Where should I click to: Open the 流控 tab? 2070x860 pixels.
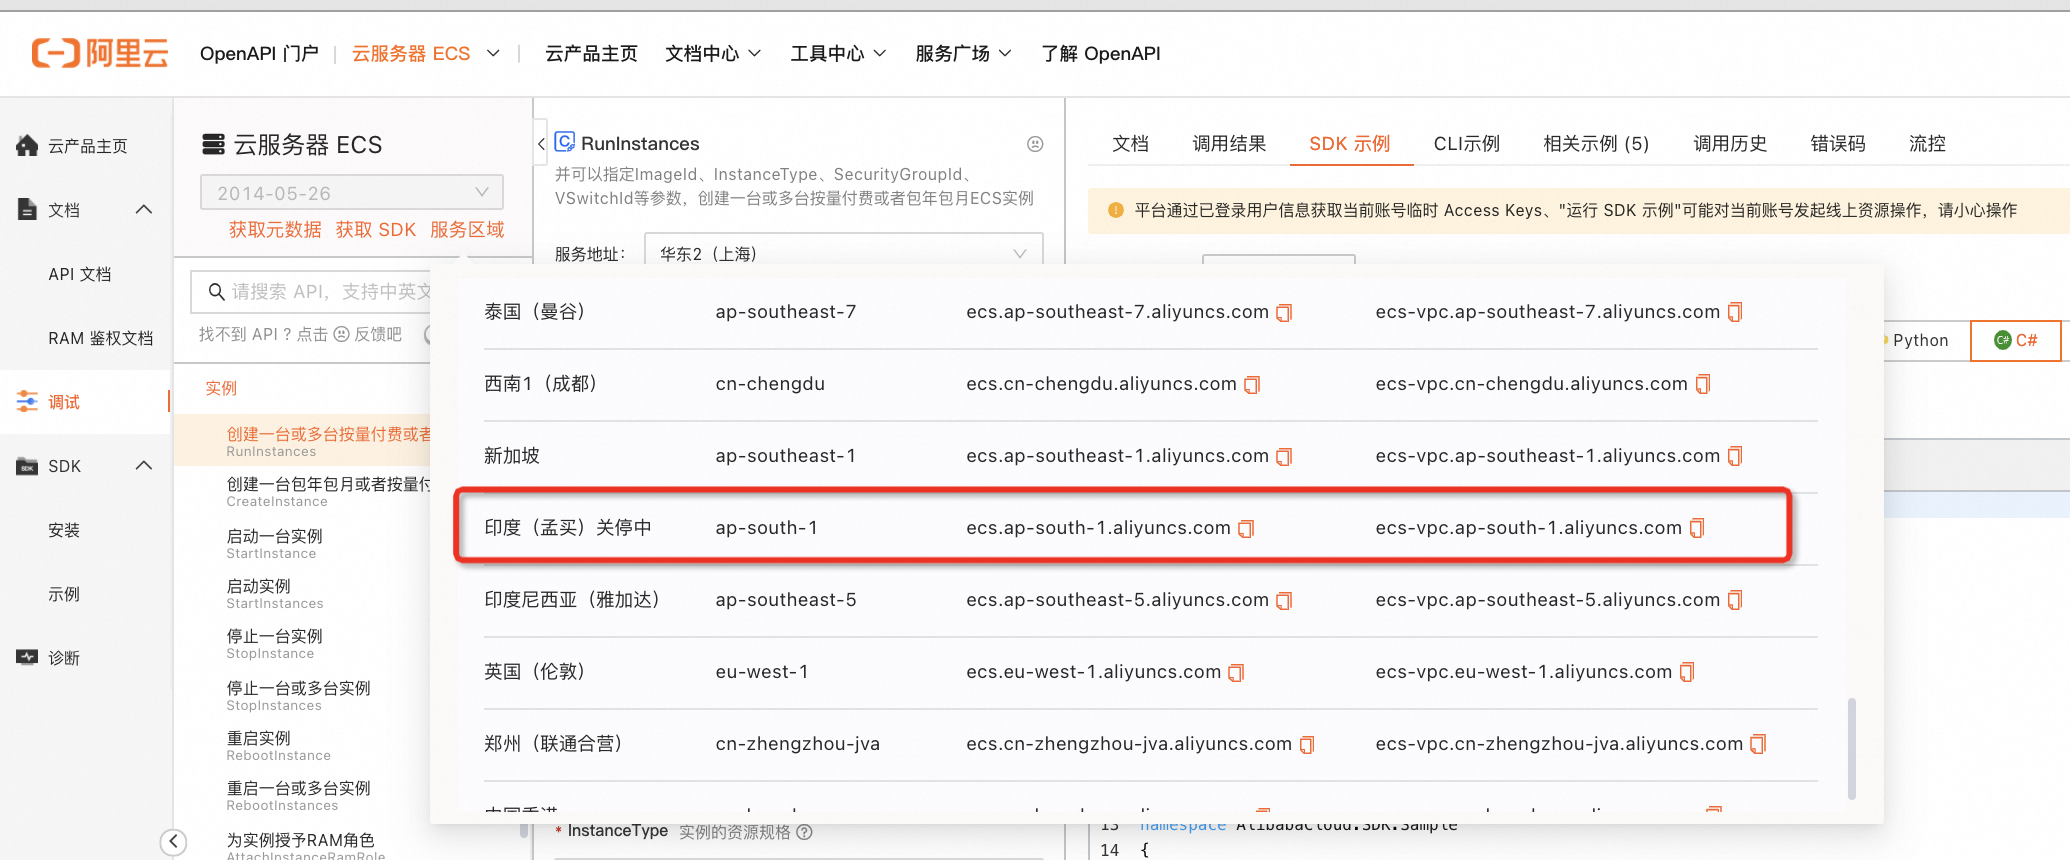click(x=1927, y=144)
